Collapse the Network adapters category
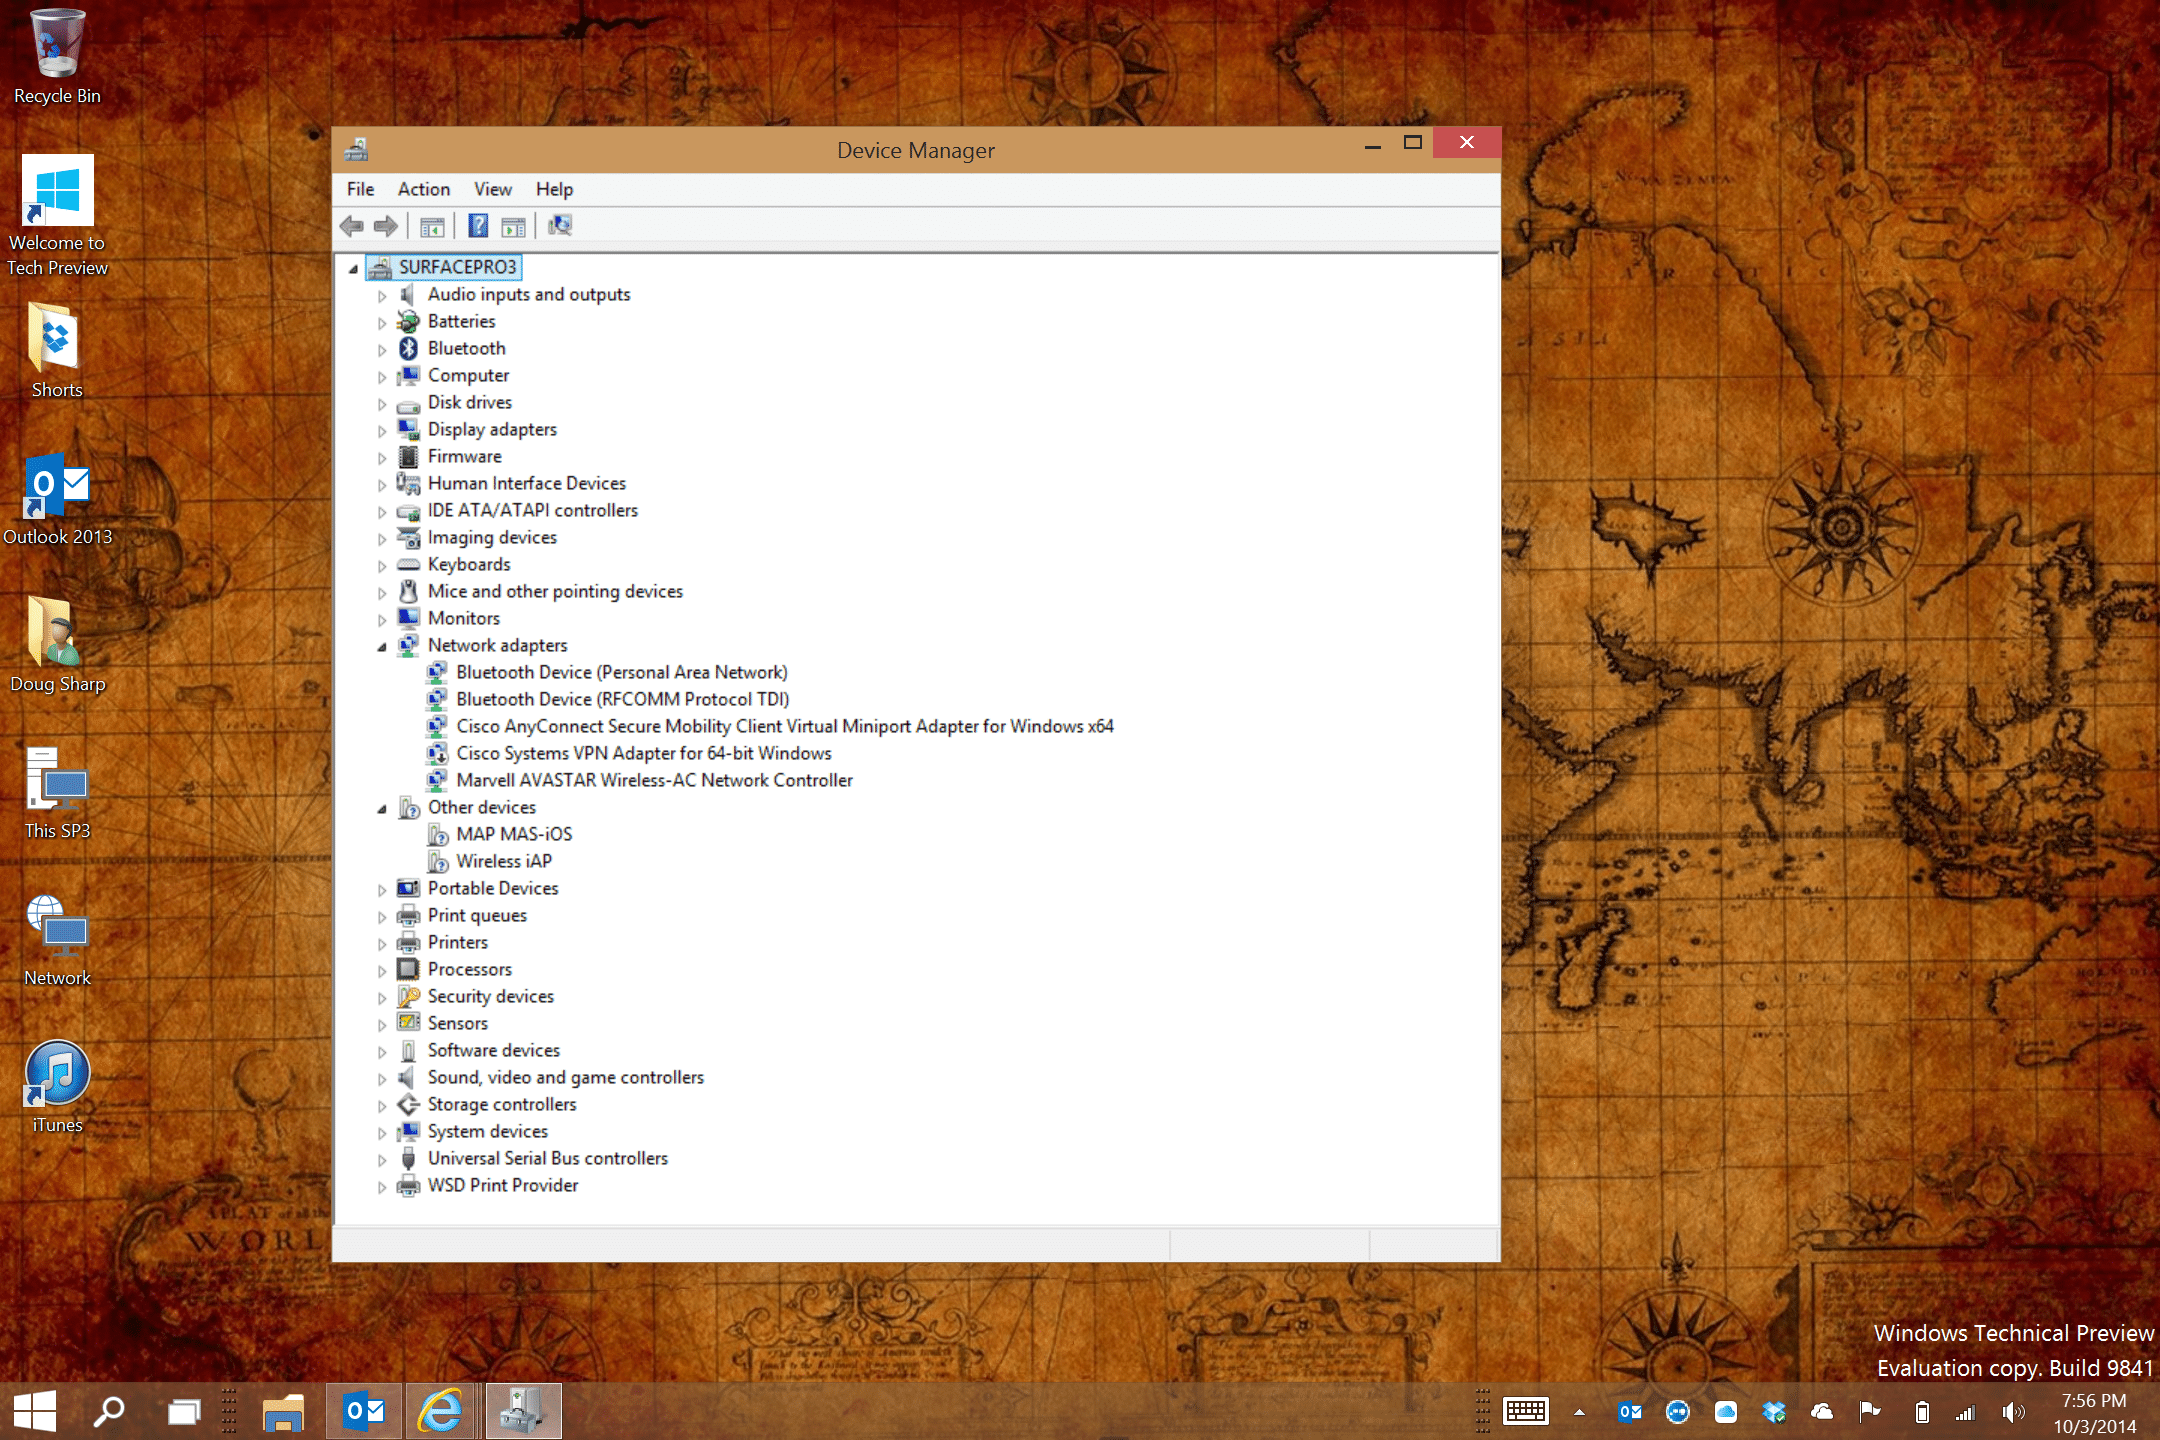This screenshot has width=2160, height=1440. 382,647
